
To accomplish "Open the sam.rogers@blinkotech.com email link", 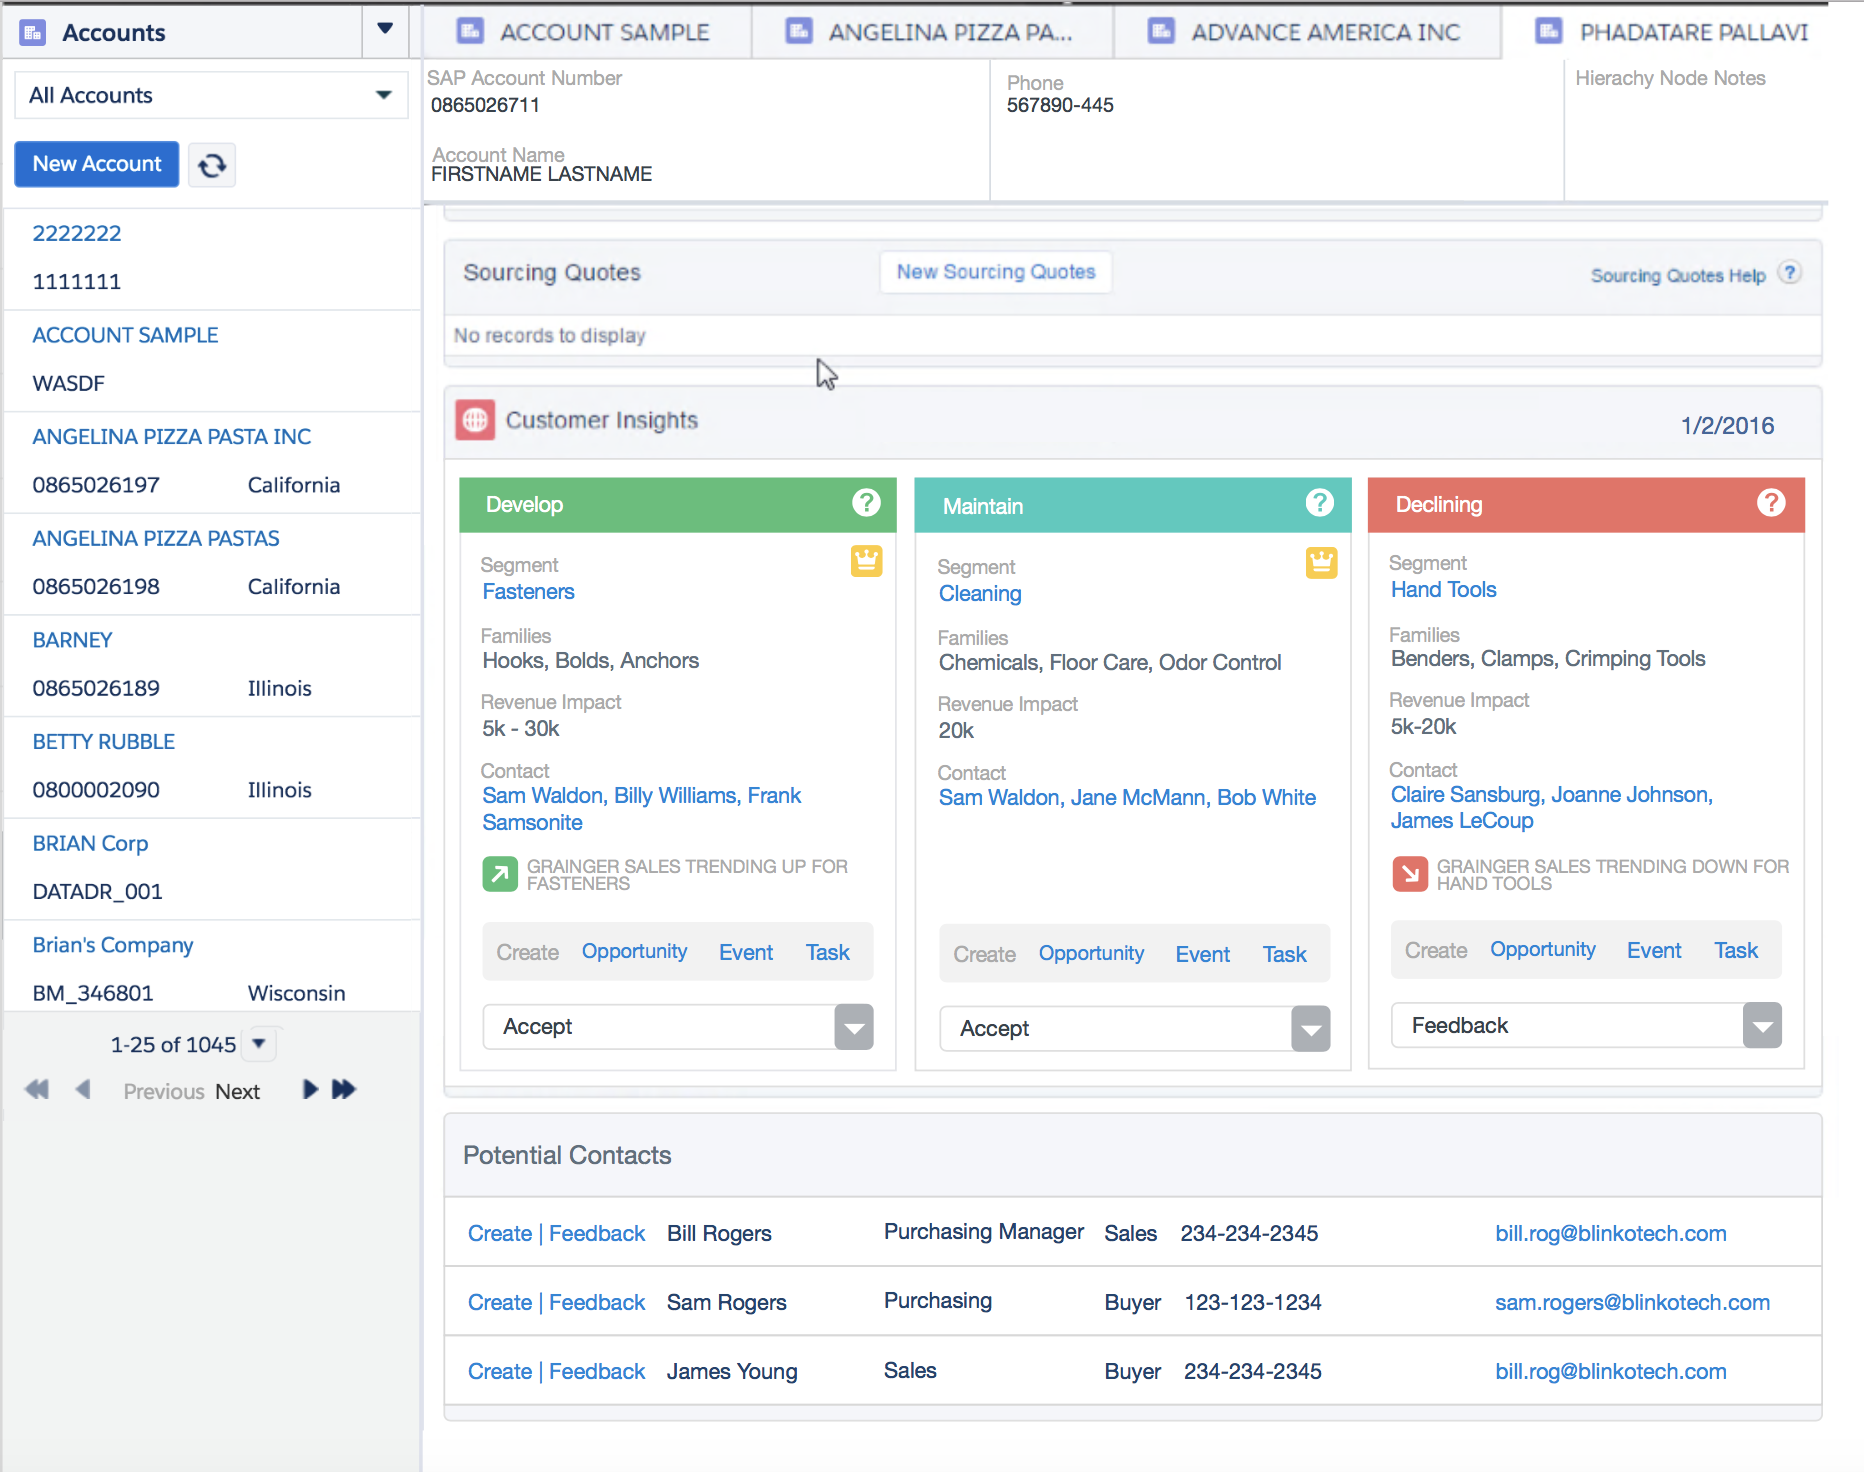I will (1632, 1302).
